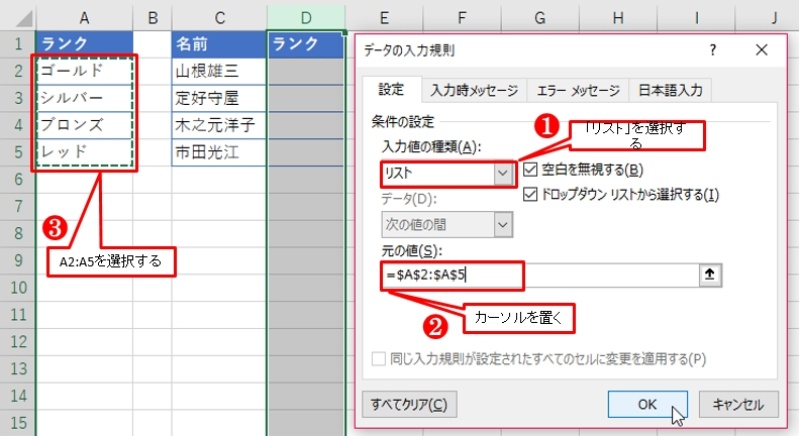Click cell C3 with 定好守屋
The image size is (800, 436).
218,98
